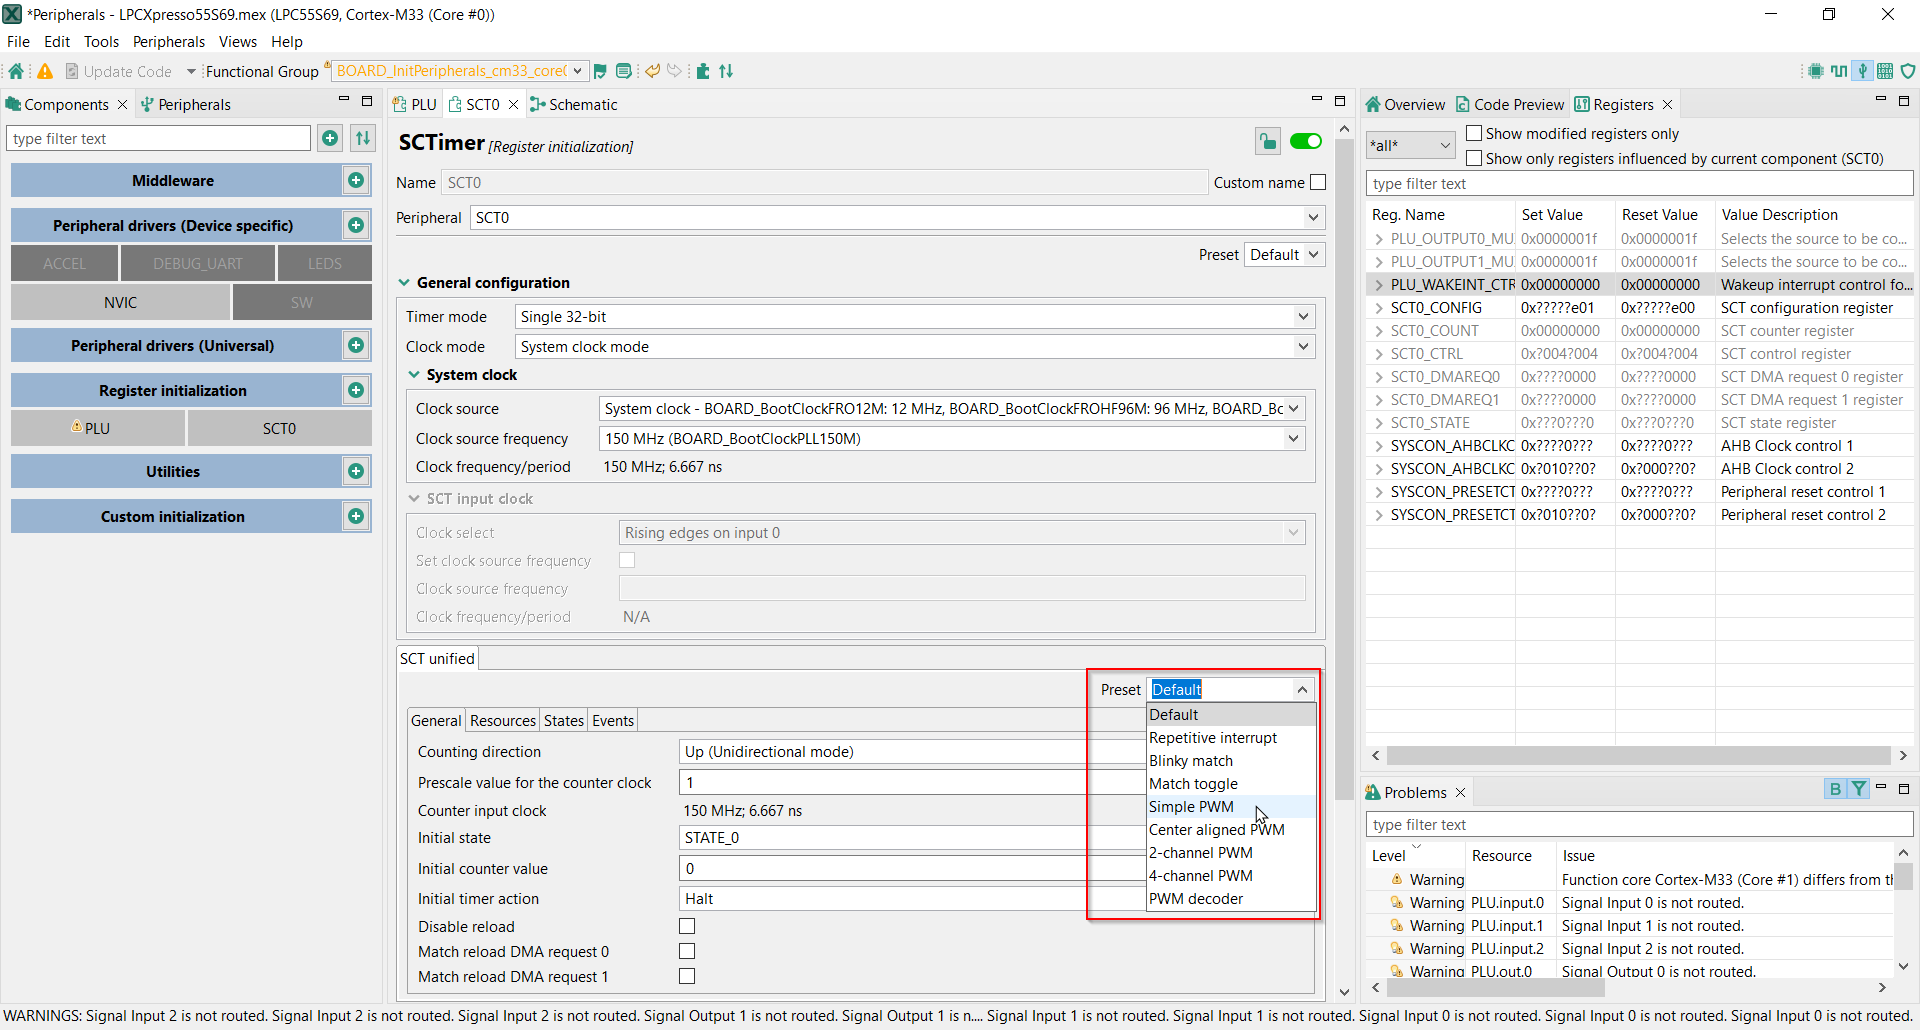Expand the SCT0_CONFIG register row

coord(1379,308)
